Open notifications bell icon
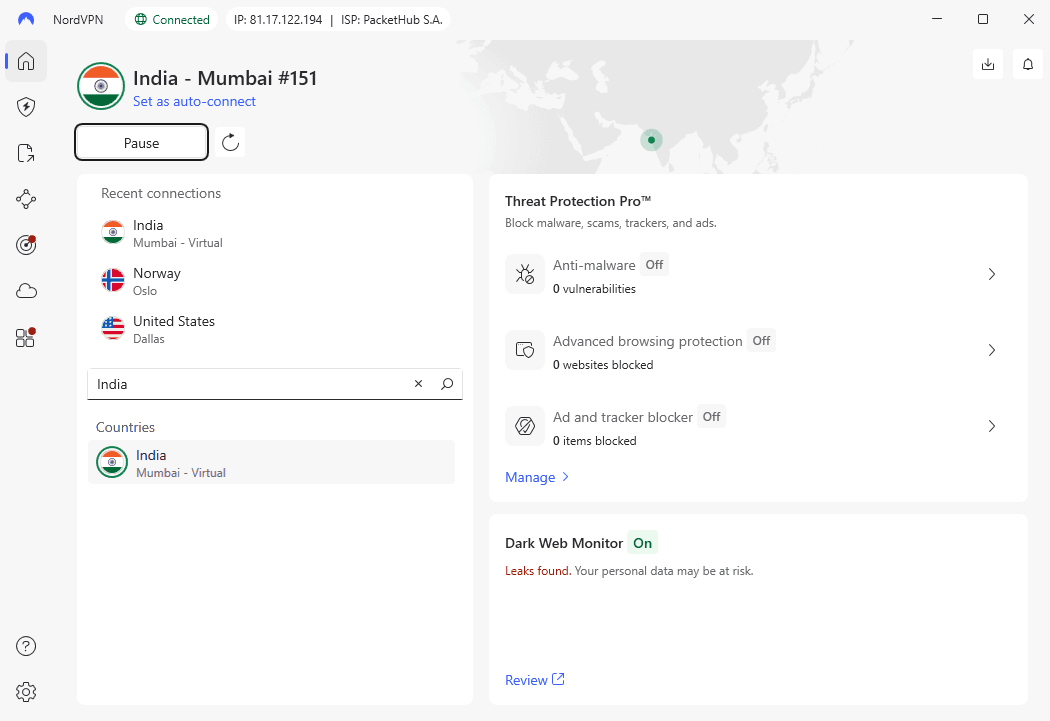 (x=1028, y=64)
